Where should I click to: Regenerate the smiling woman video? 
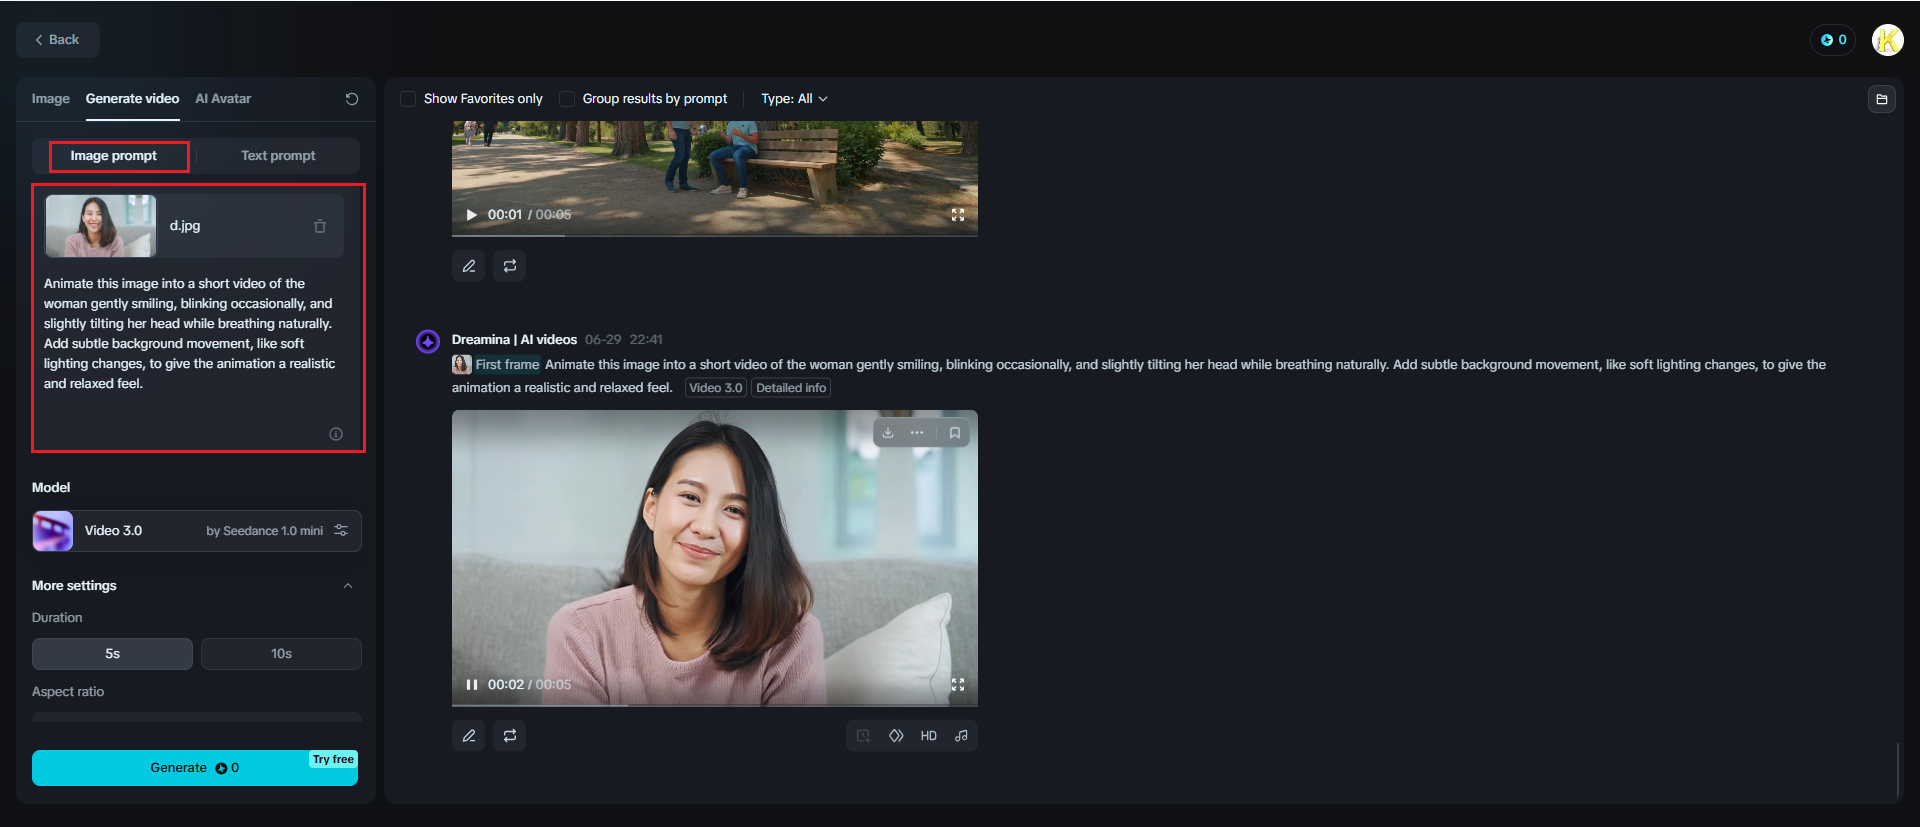pyautogui.click(x=510, y=736)
